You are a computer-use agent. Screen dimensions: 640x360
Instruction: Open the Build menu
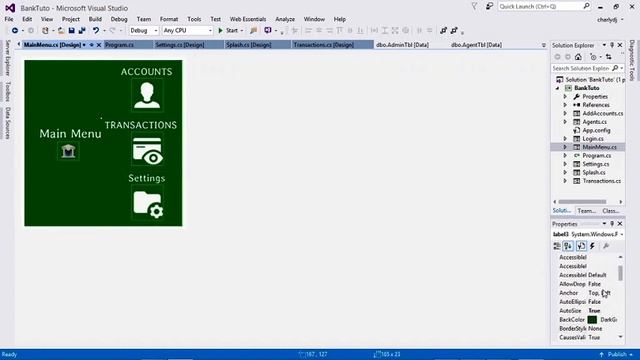pos(95,19)
